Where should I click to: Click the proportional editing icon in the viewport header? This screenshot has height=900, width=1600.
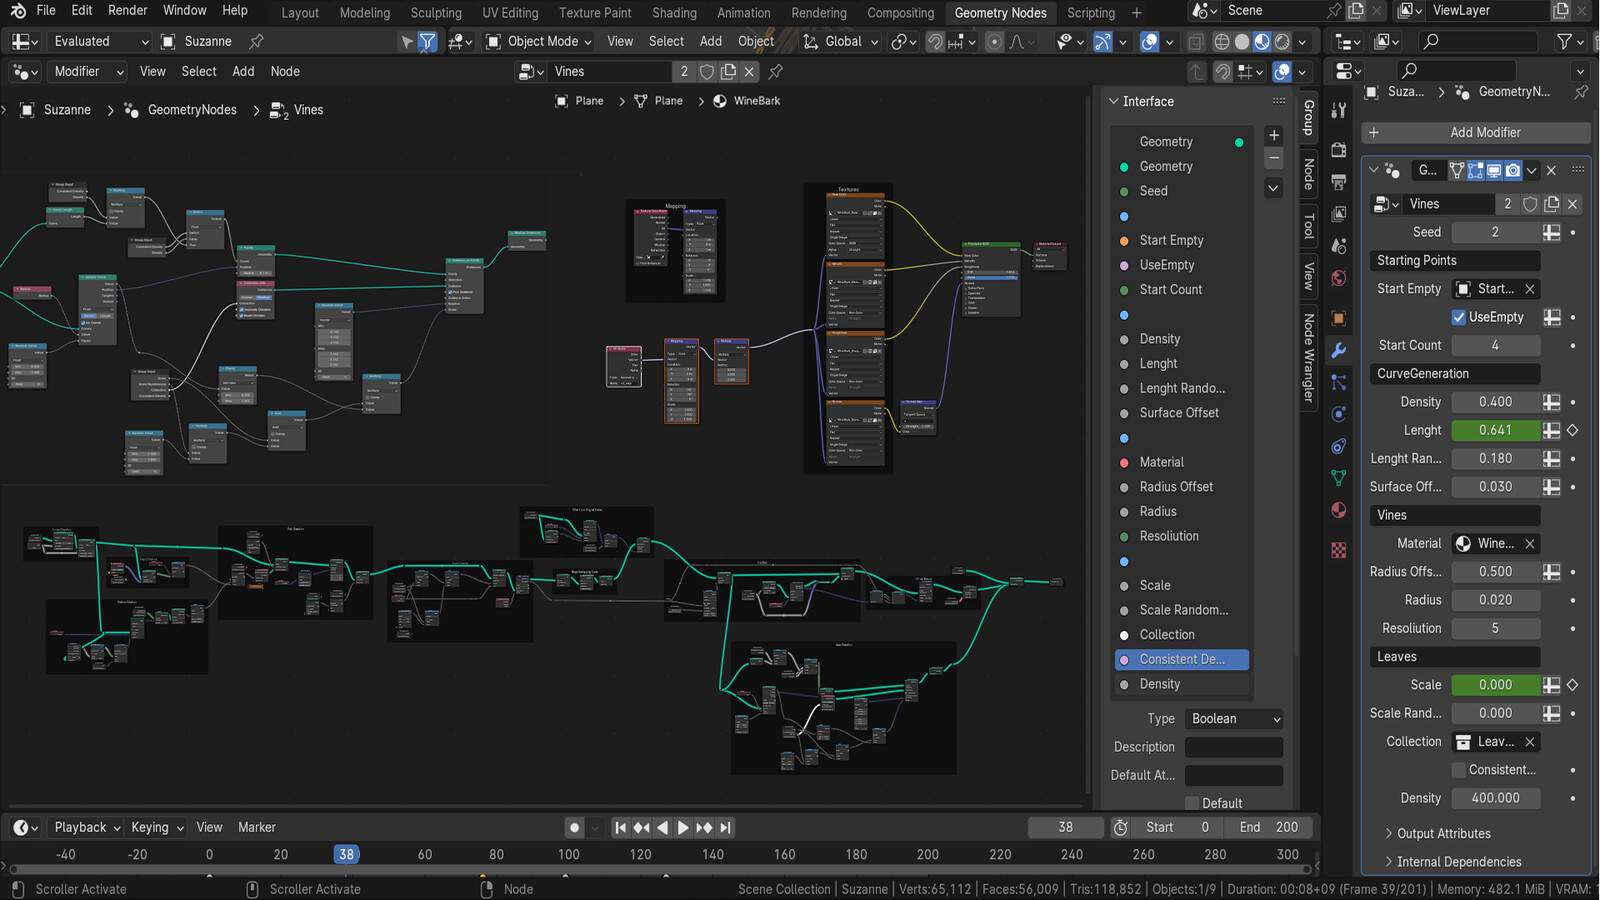(994, 41)
